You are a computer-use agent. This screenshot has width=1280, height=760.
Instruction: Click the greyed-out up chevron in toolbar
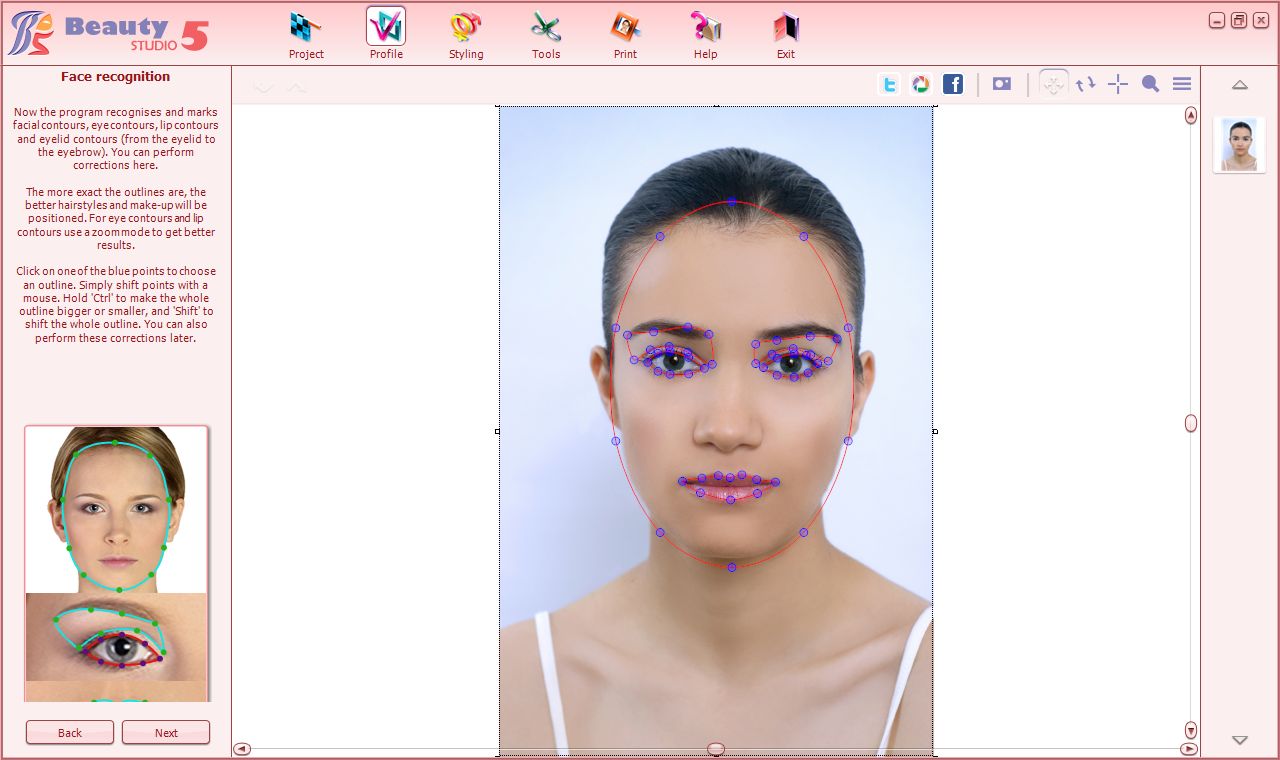click(296, 87)
